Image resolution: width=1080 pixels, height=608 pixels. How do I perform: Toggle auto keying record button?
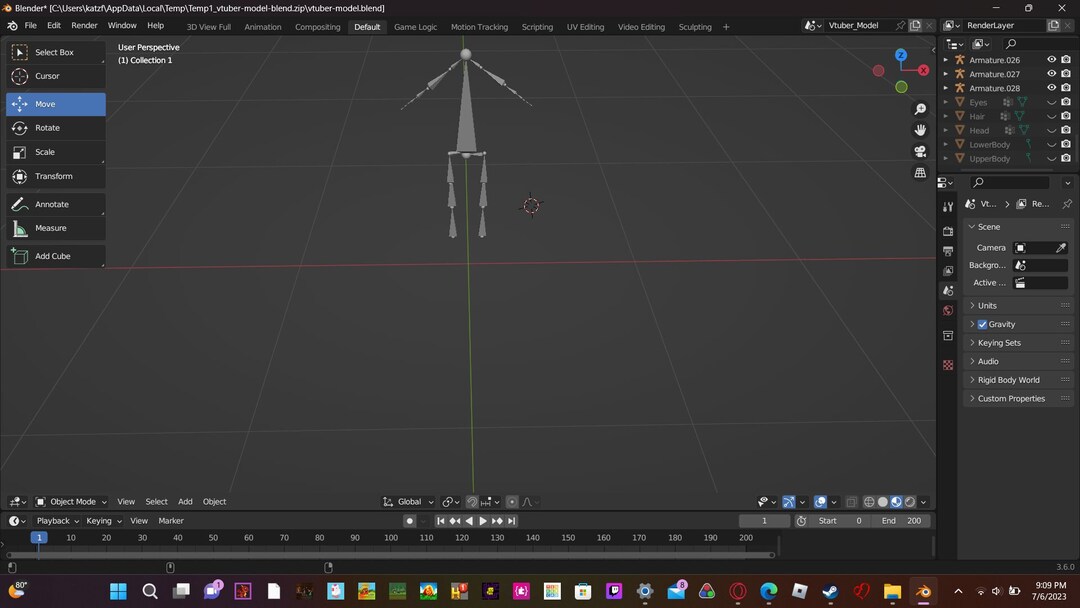tap(409, 521)
